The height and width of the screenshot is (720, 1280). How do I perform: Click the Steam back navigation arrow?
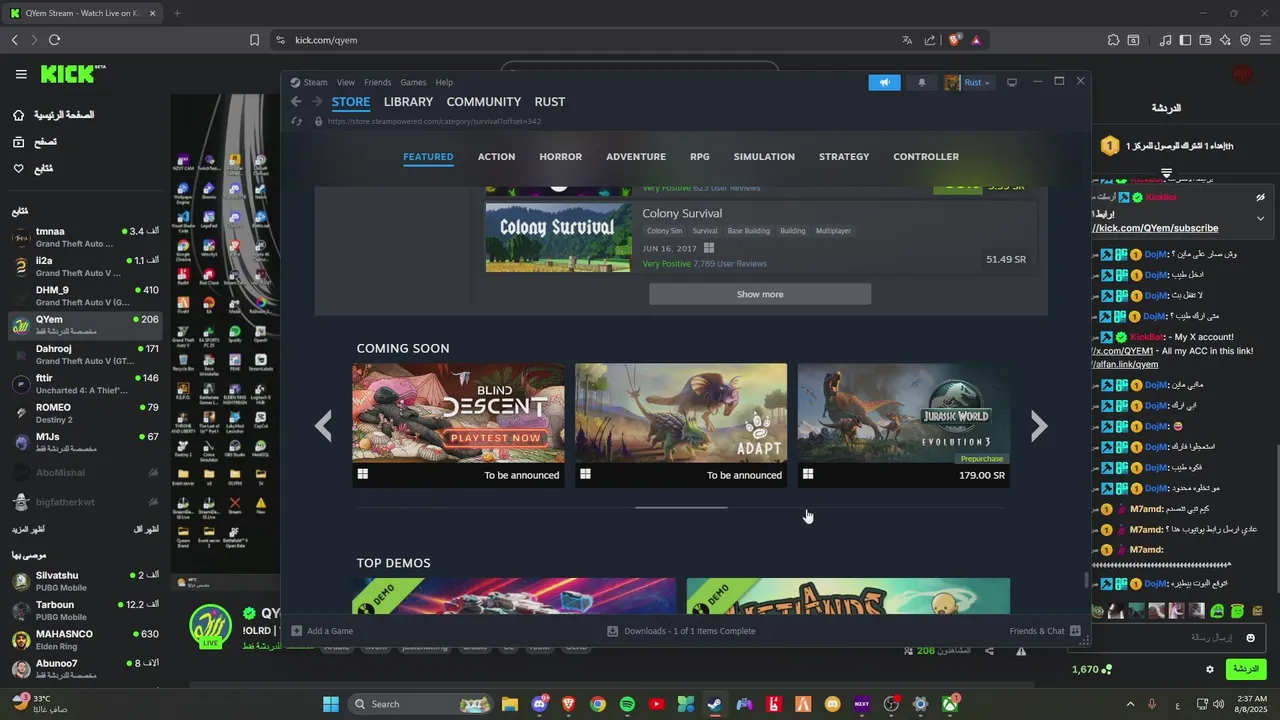tap(296, 102)
